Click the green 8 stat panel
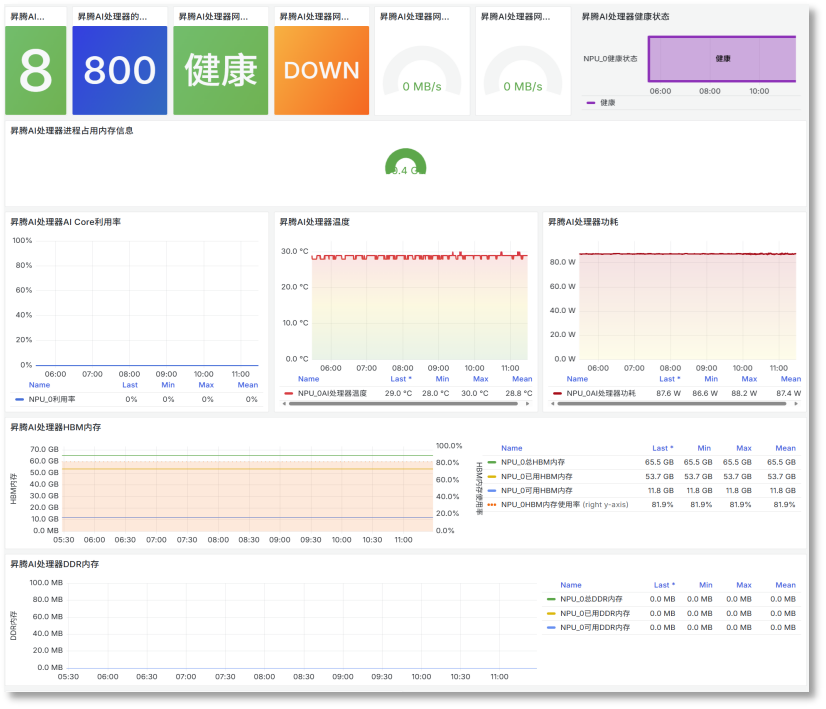826x709 pixels. (35, 70)
